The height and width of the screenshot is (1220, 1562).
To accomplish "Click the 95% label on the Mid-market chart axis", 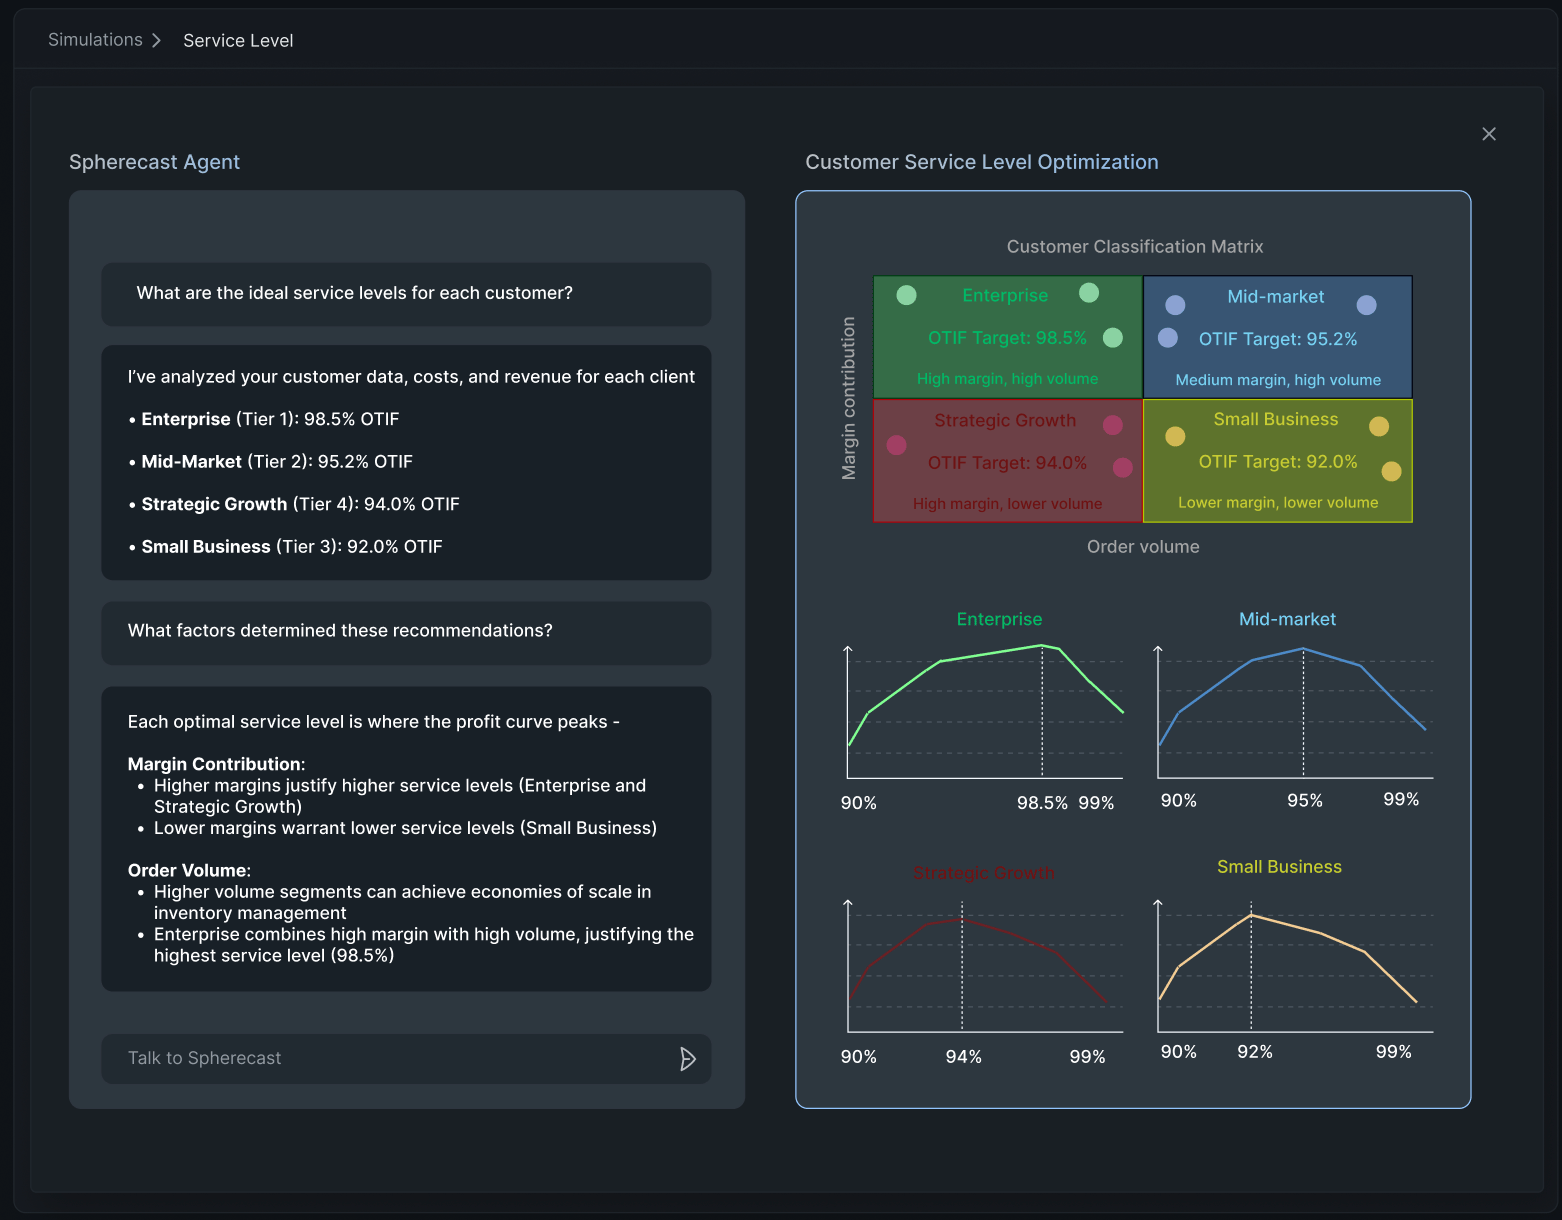I will (x=1304, y=801).
